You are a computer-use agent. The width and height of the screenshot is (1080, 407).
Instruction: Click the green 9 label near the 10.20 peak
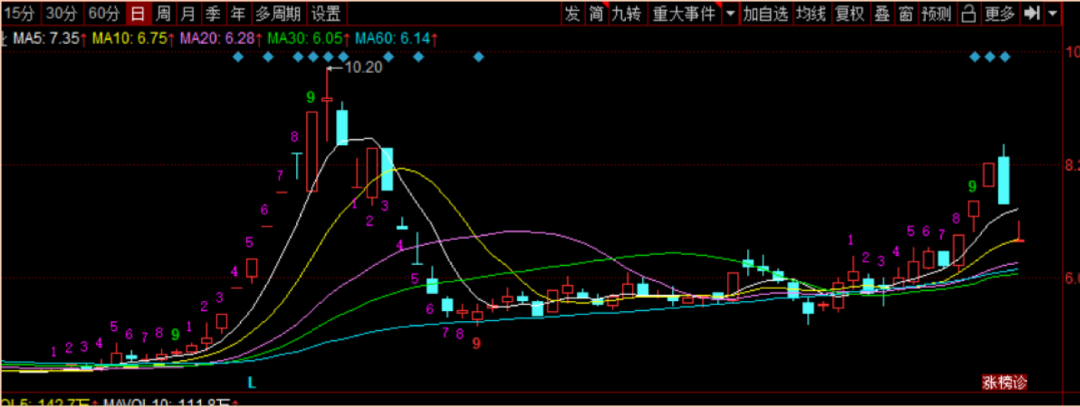[x=311, y=96]
